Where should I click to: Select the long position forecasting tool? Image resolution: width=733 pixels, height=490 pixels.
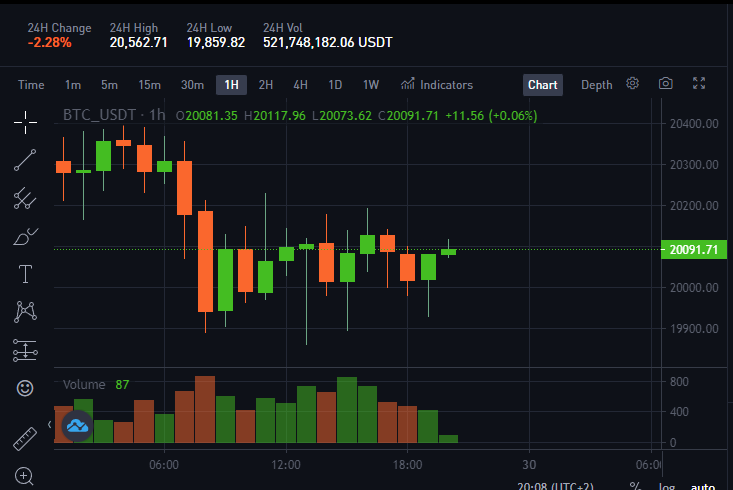tap(25, 350)
